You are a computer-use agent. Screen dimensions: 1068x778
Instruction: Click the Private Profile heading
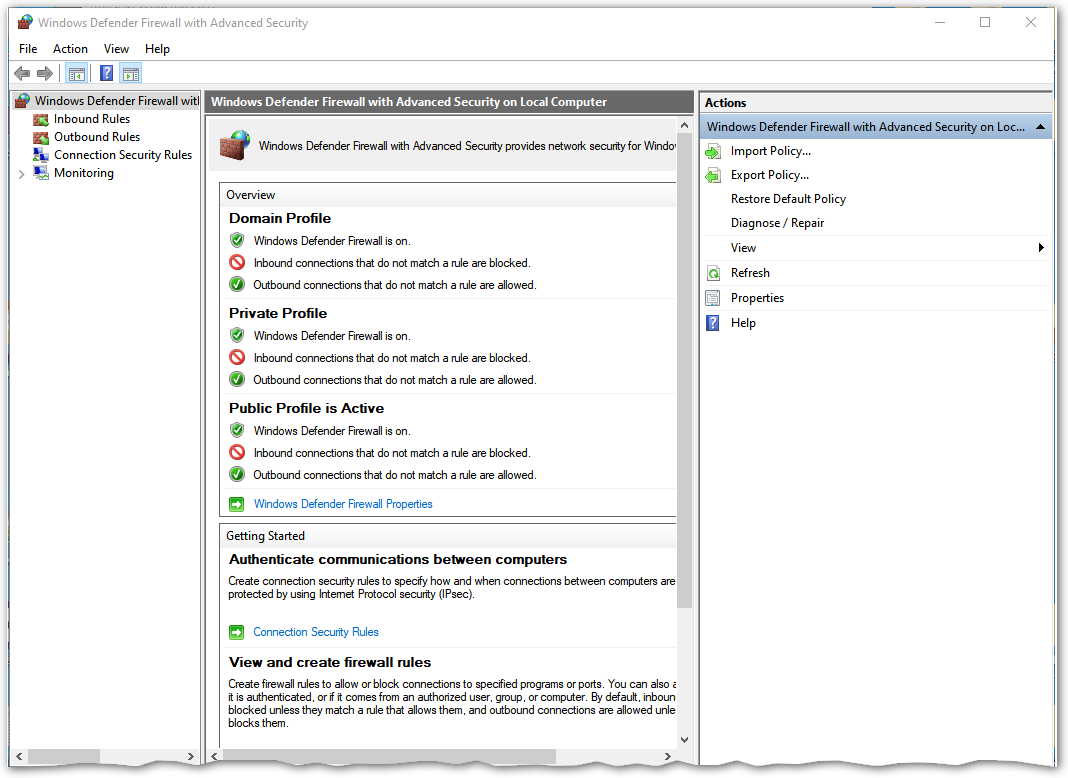pos(278,313)
